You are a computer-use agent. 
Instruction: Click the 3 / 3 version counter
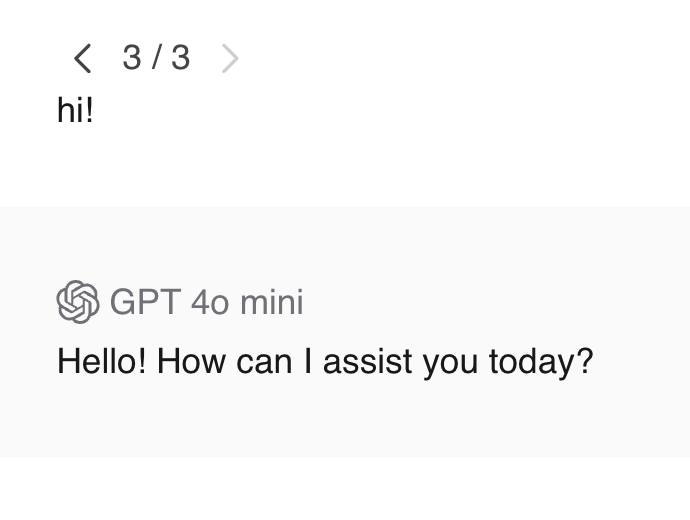pos(156,58)
